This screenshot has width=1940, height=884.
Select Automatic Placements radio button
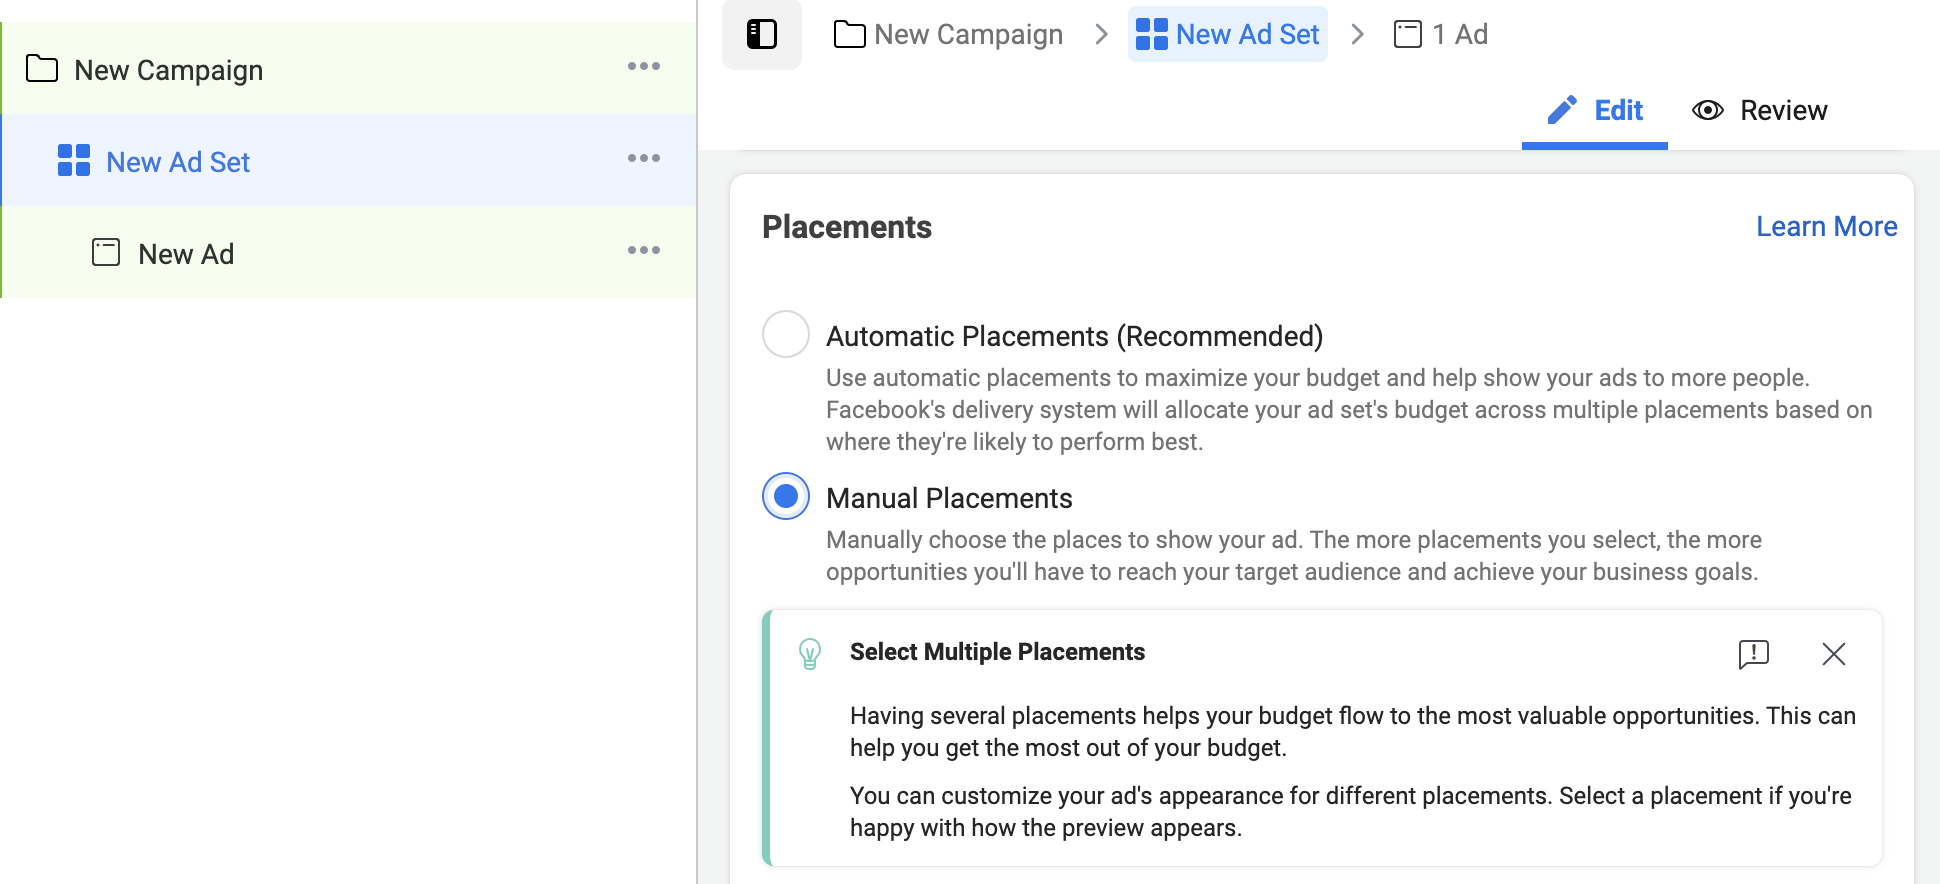786,334
